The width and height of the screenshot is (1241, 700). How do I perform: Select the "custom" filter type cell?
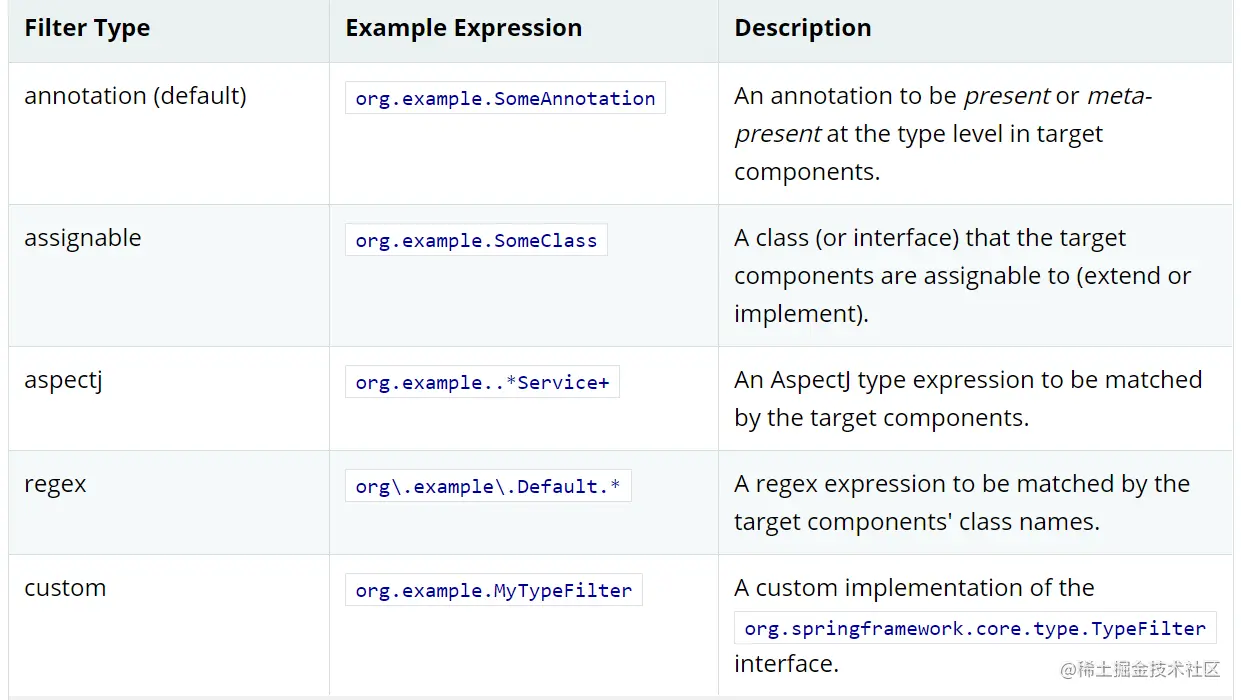(65, 588)
